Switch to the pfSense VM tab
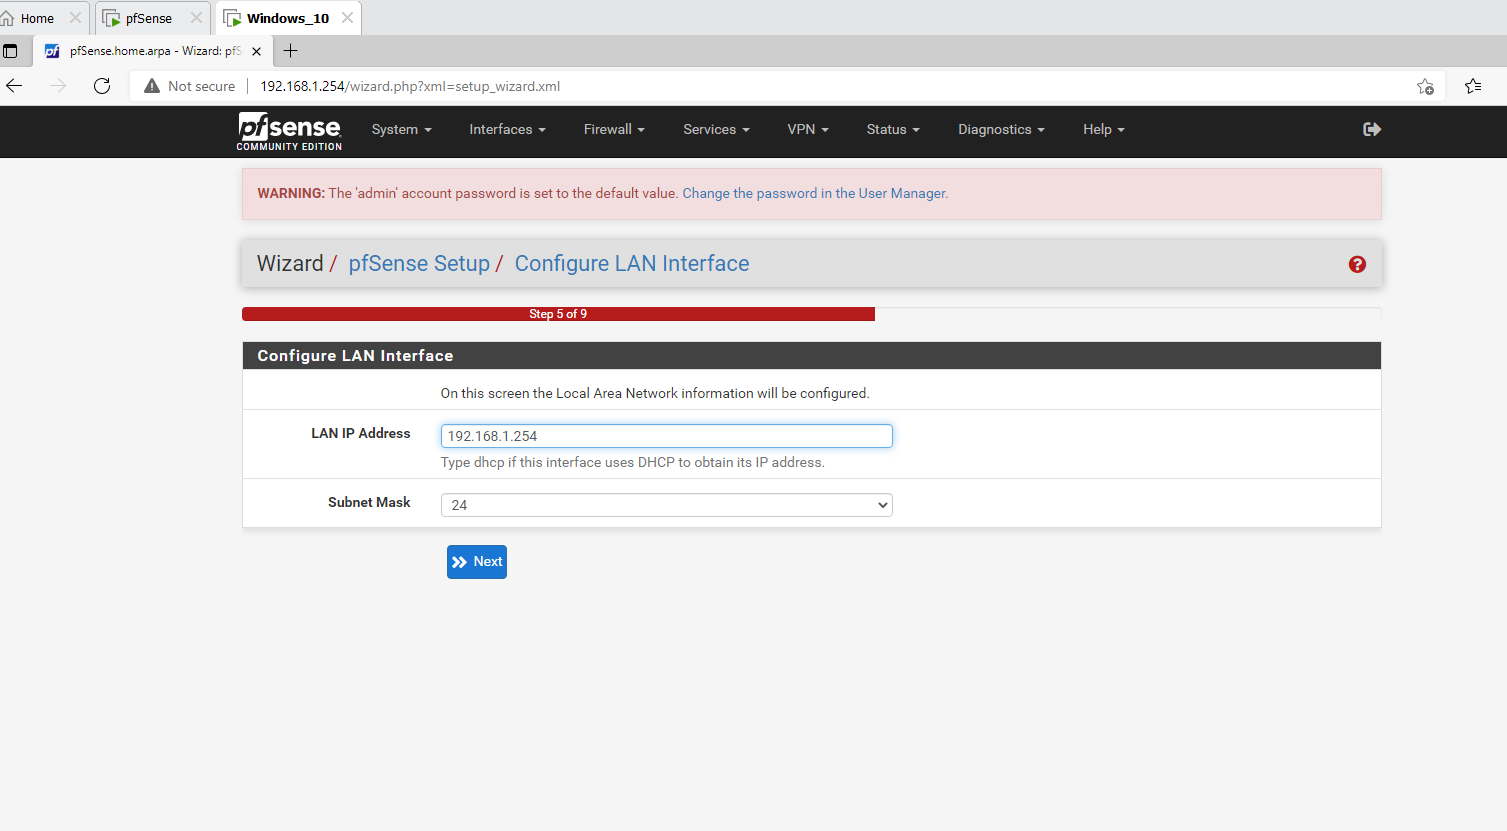 (148, 18)
